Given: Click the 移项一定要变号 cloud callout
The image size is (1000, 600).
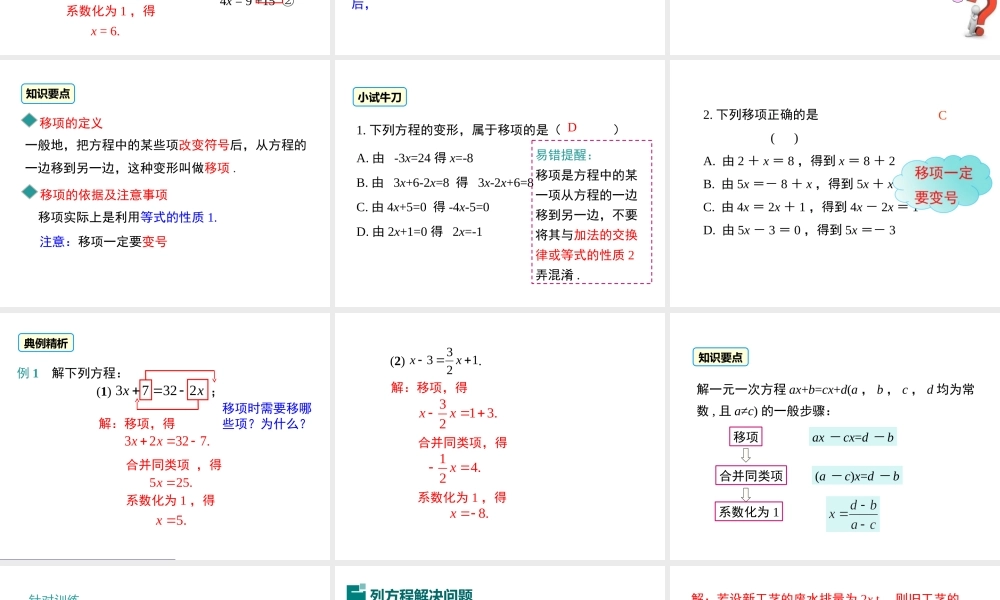Looking at the screenshot, I should pyautogui.click(x=942, y=184).
